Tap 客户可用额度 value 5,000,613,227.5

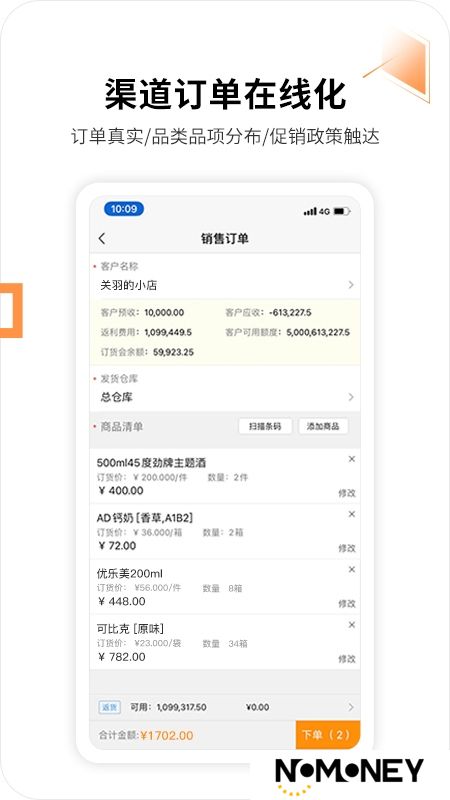318,332
